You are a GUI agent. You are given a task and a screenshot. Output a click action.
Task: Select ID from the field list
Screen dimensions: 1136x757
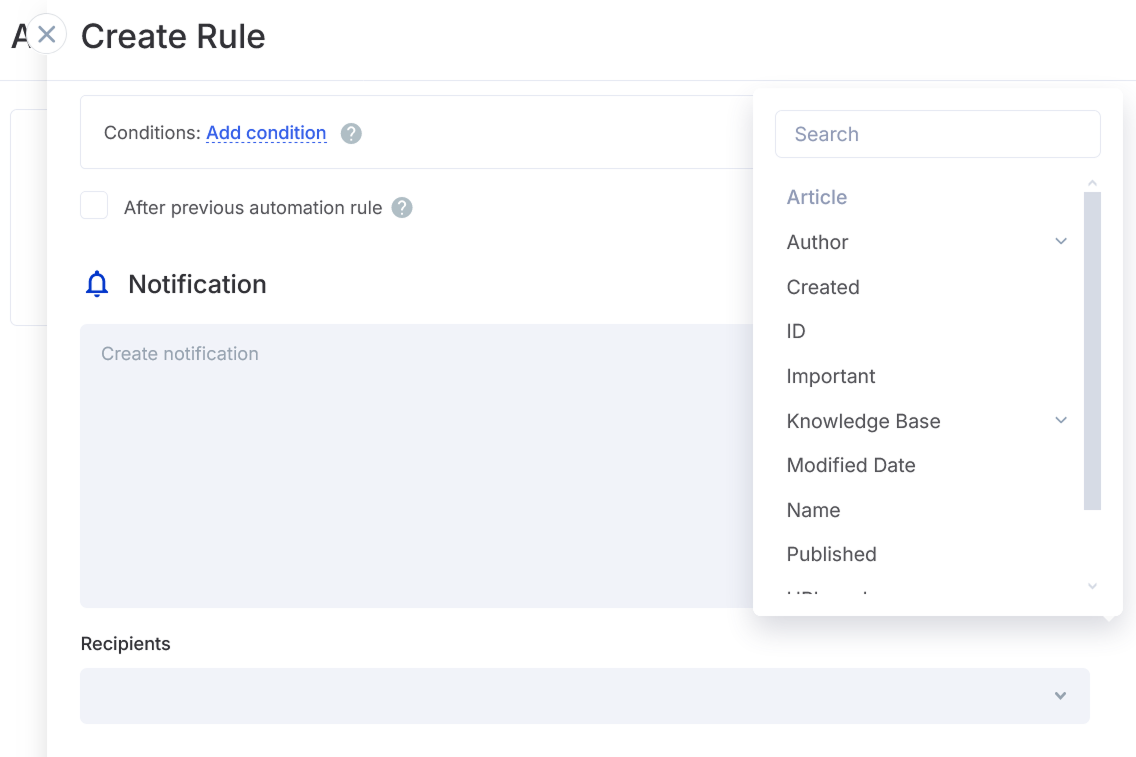point(796,331)
